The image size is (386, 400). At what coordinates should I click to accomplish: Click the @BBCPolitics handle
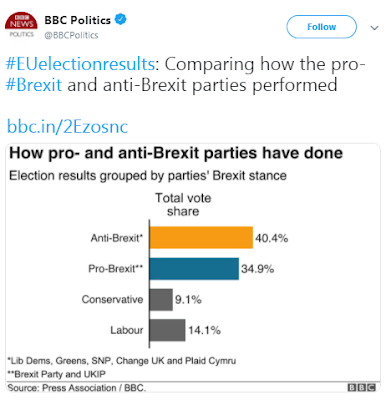[x=71, y=35]
